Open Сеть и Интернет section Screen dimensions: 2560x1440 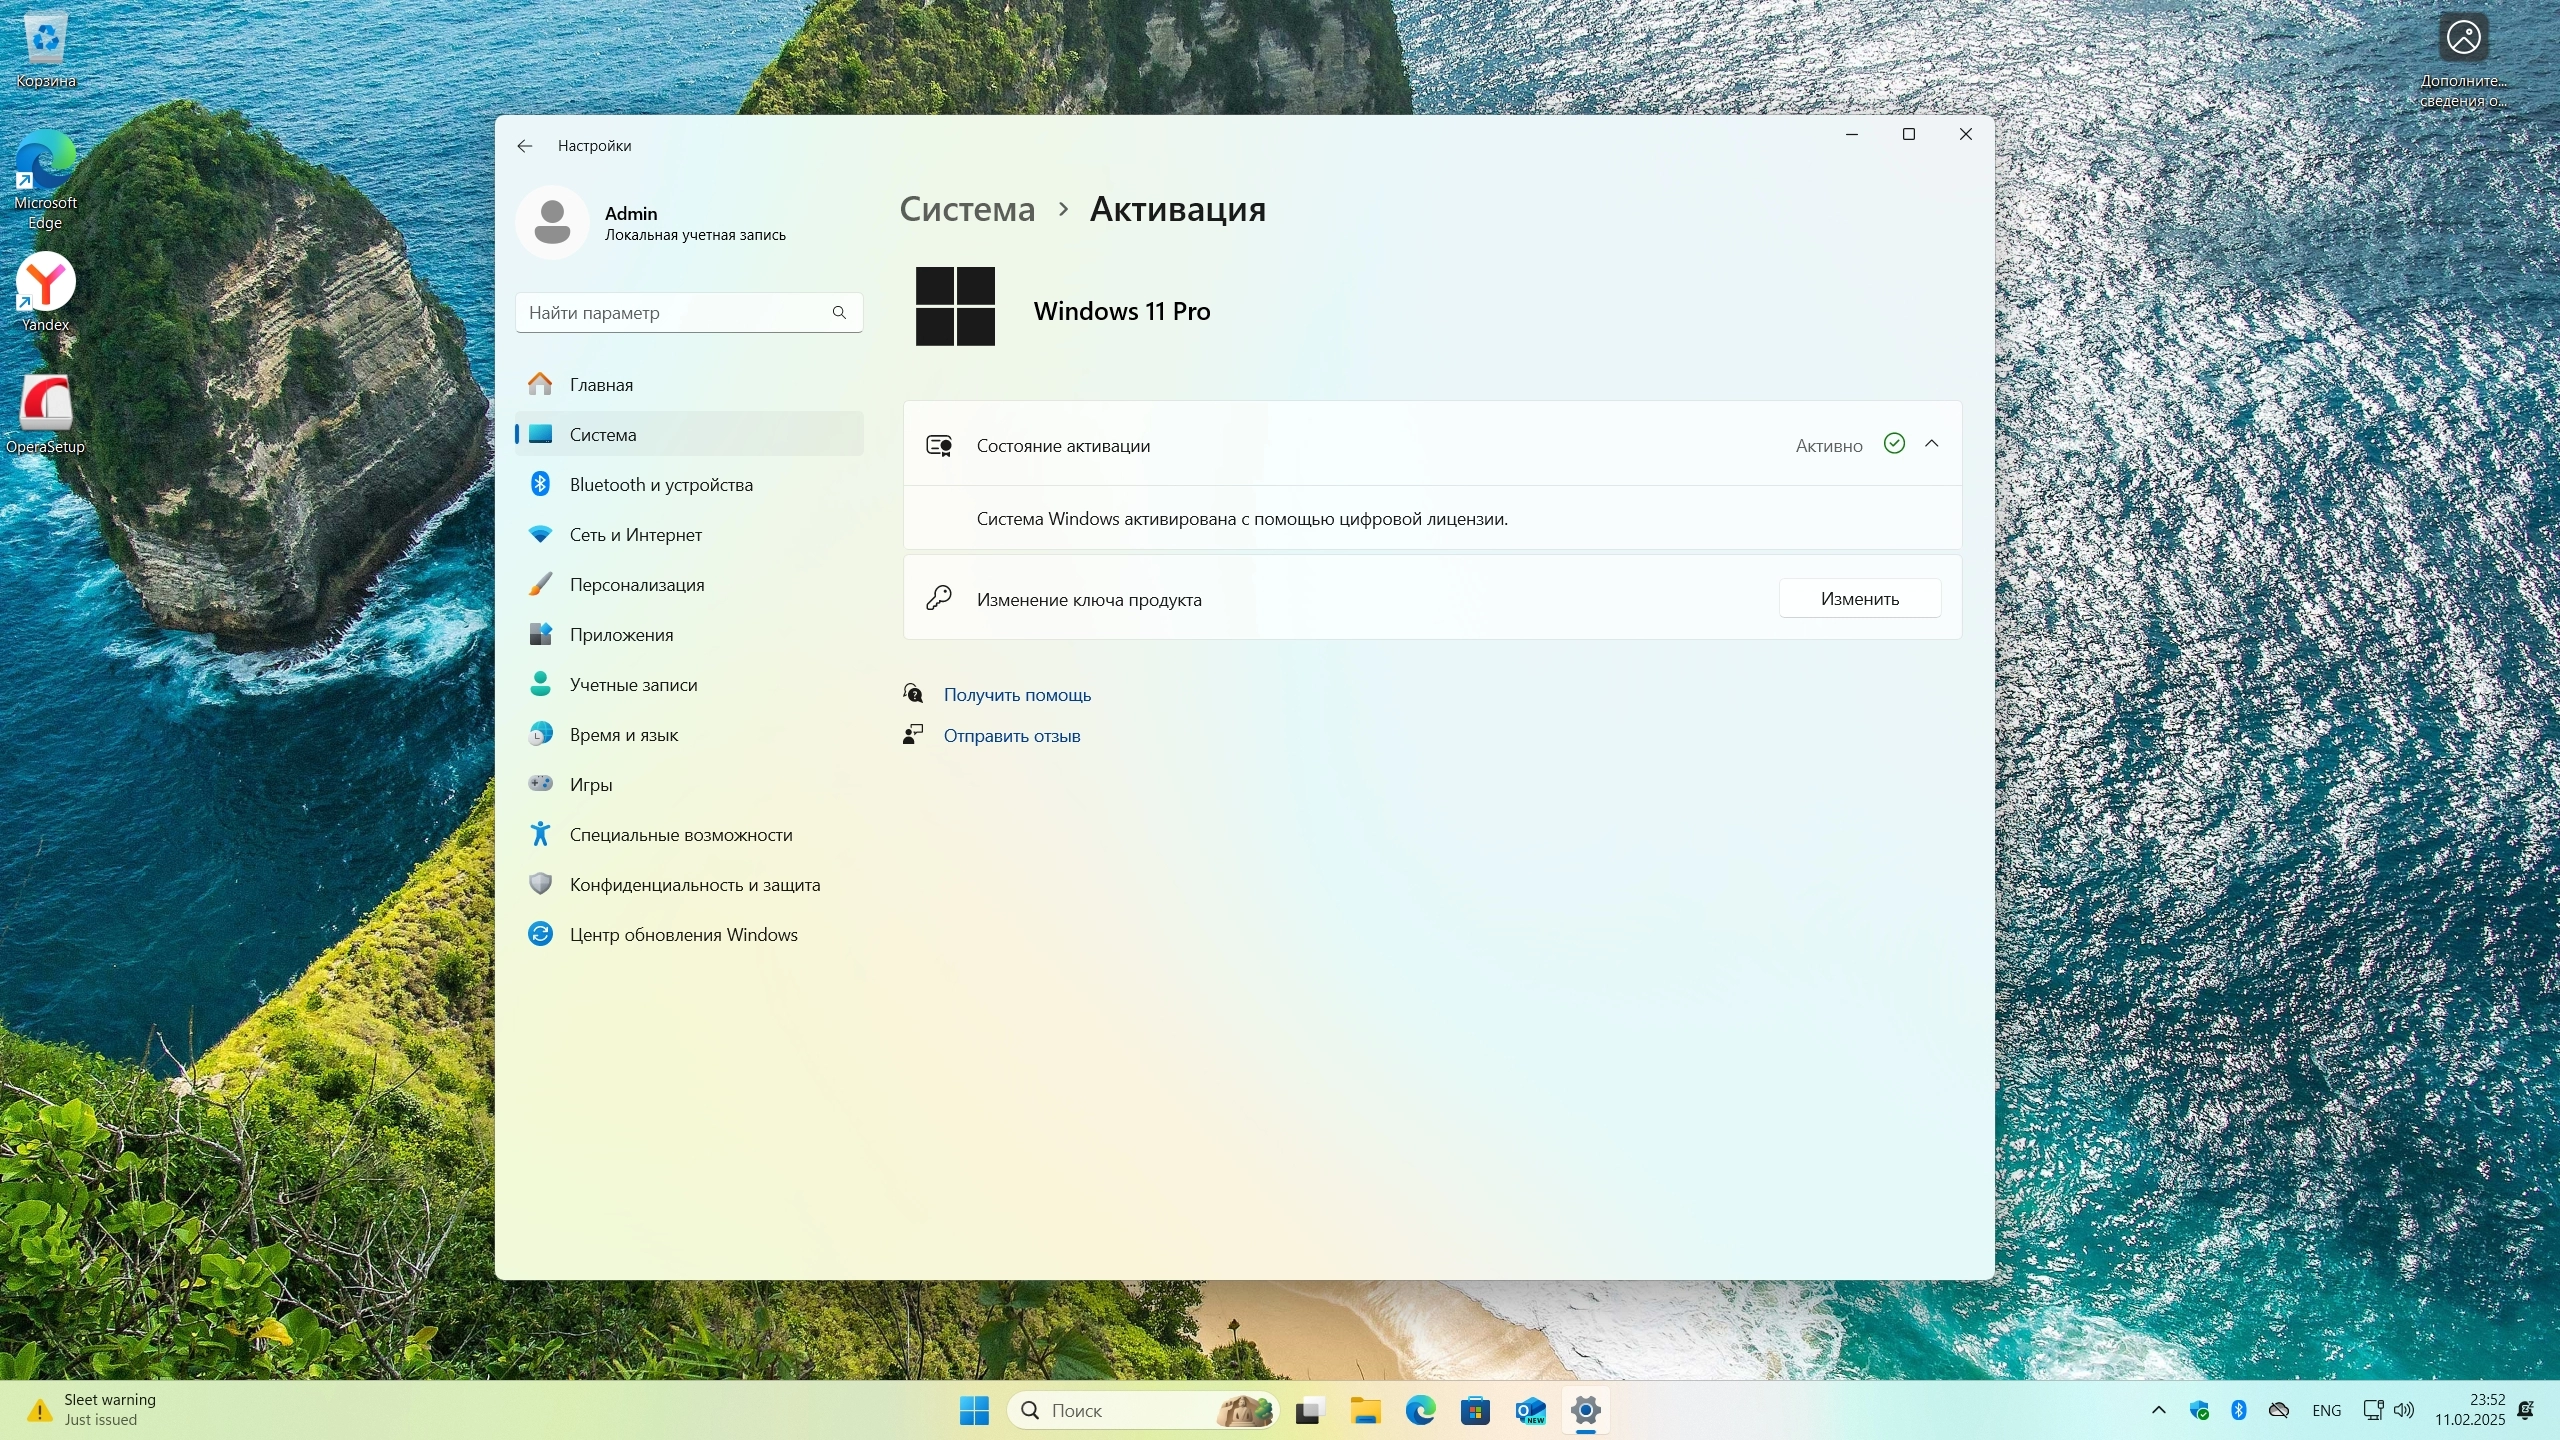click(x=635, y=535)
